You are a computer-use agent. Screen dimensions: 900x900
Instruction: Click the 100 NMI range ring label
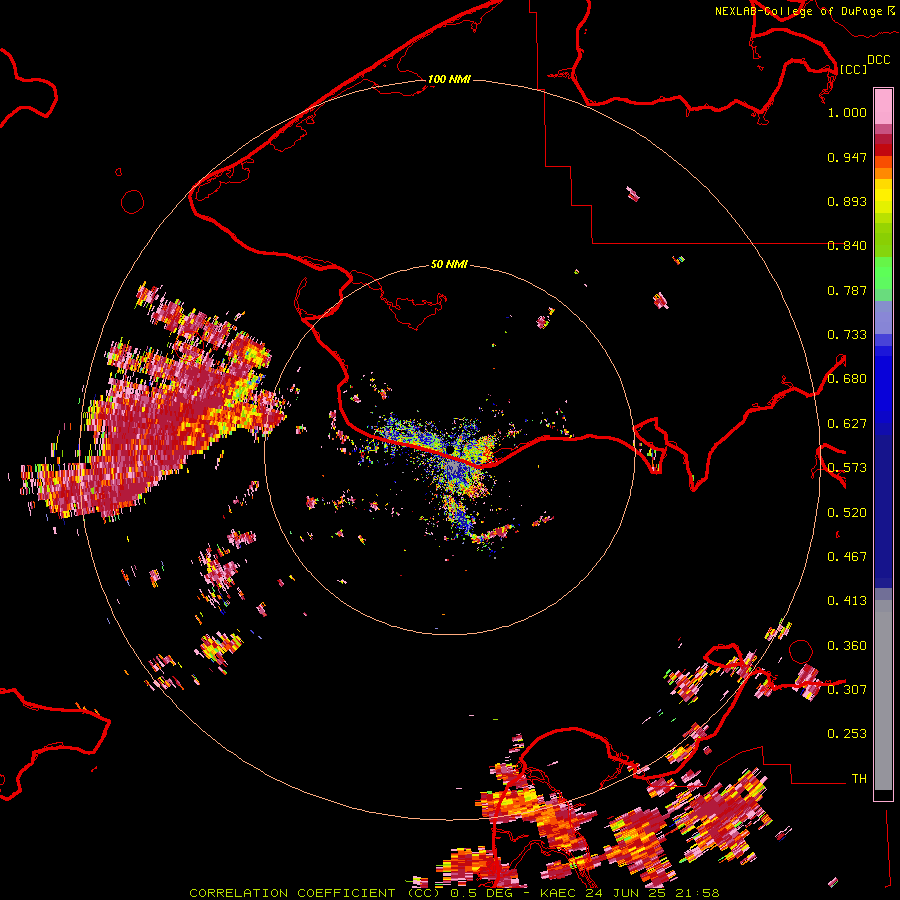(449, 79)
